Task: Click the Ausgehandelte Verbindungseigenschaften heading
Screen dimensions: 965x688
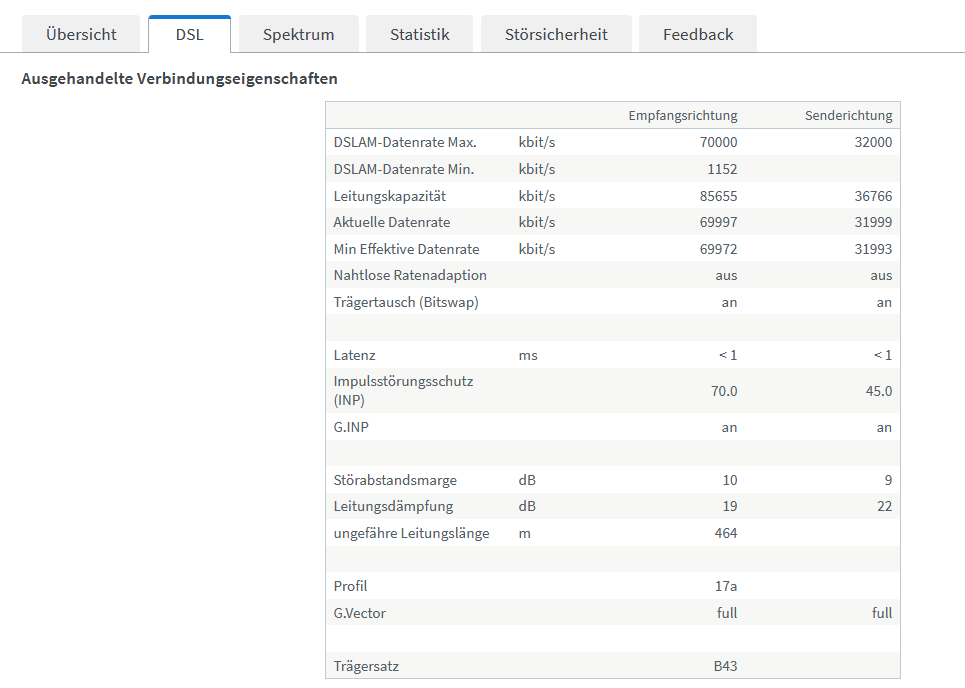Action: pyautogui.click(x=179, y=78)
